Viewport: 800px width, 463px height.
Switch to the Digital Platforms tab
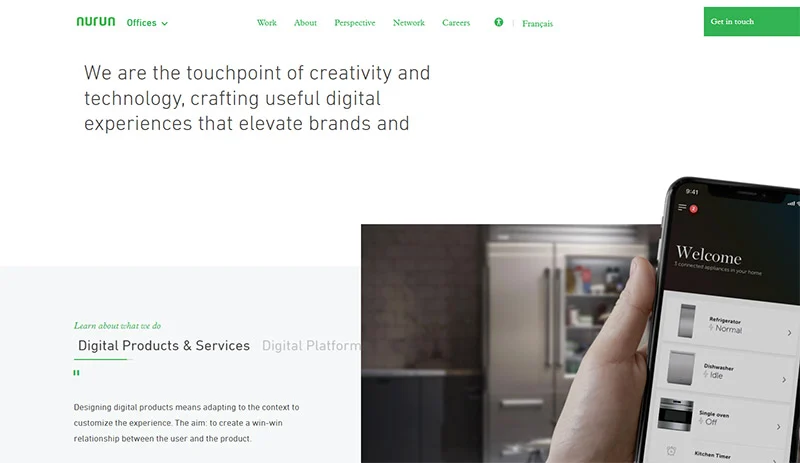(x=311, y=346)
